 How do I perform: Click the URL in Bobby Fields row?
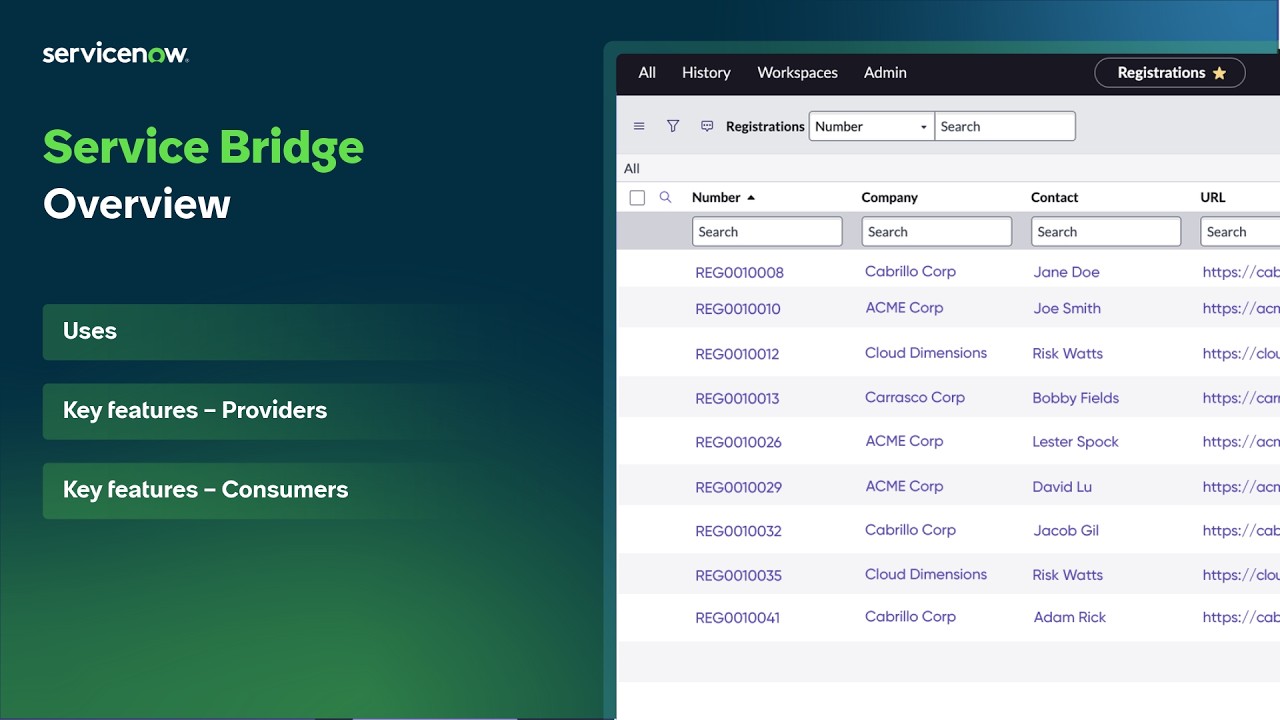(1241, 398)
